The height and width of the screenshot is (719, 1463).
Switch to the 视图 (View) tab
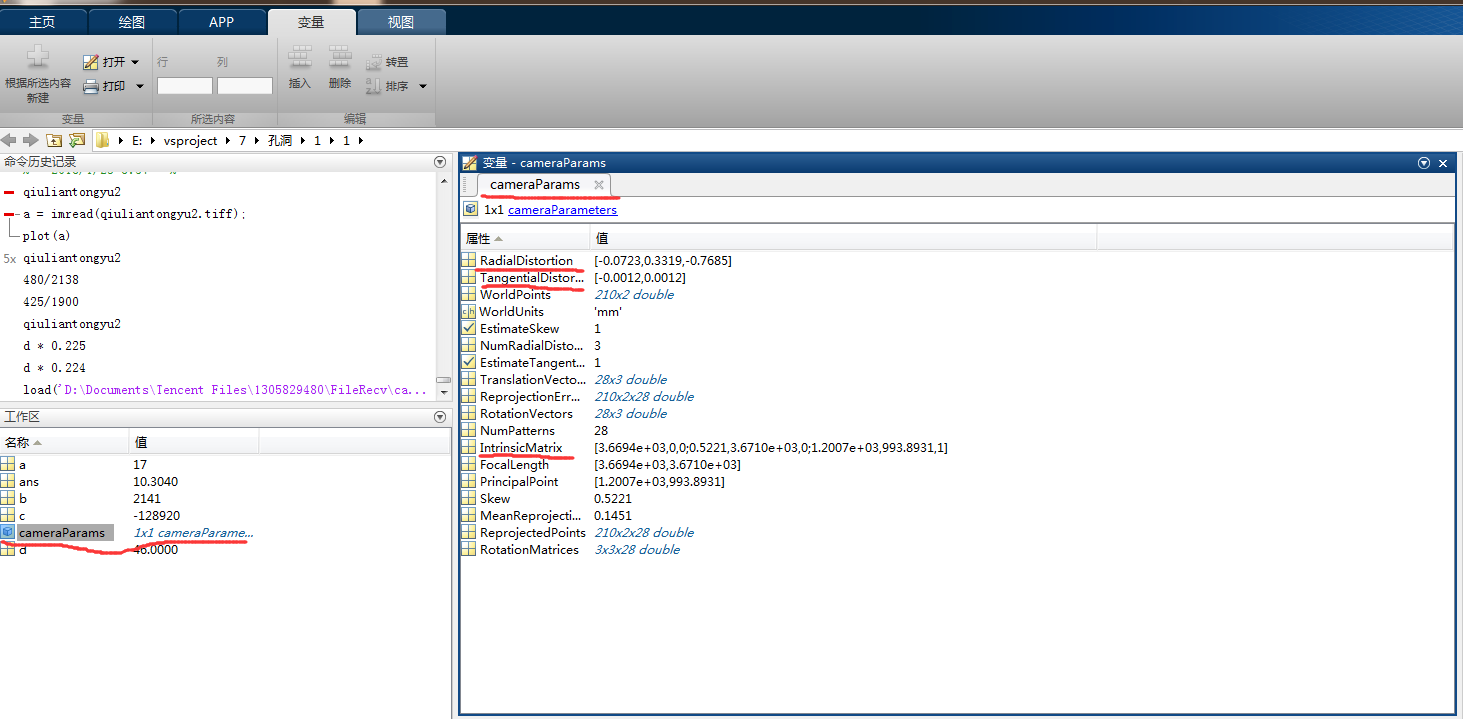400,22
